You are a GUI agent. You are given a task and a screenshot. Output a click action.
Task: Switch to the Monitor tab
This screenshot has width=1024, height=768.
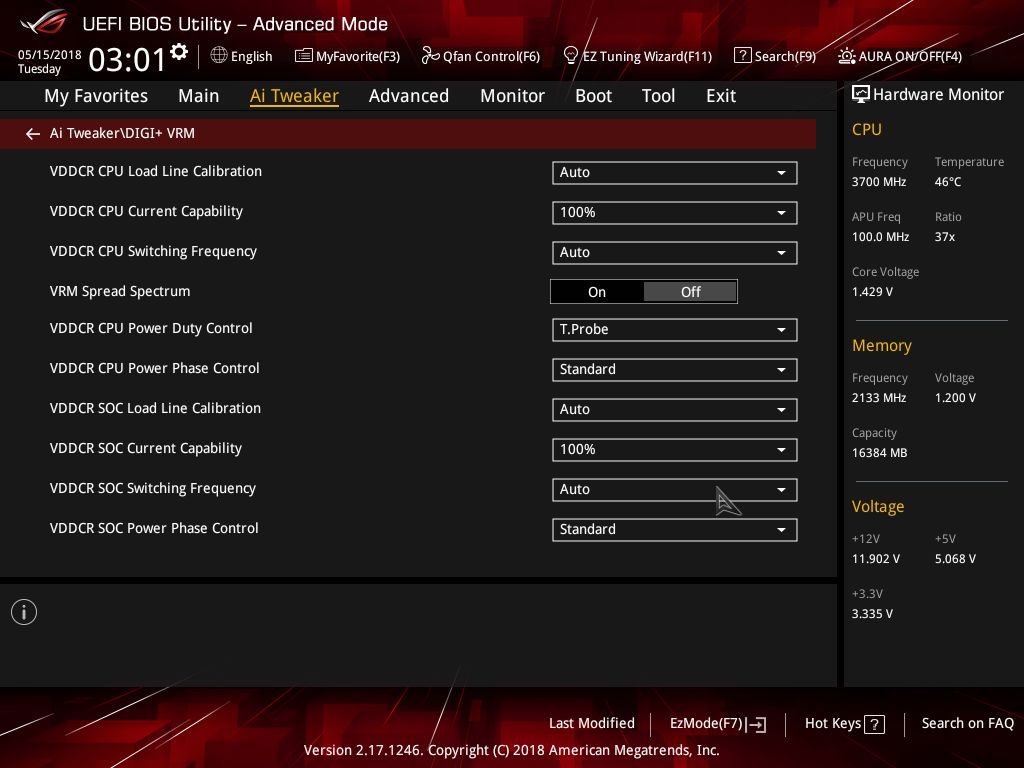click(x=512, y=96)
